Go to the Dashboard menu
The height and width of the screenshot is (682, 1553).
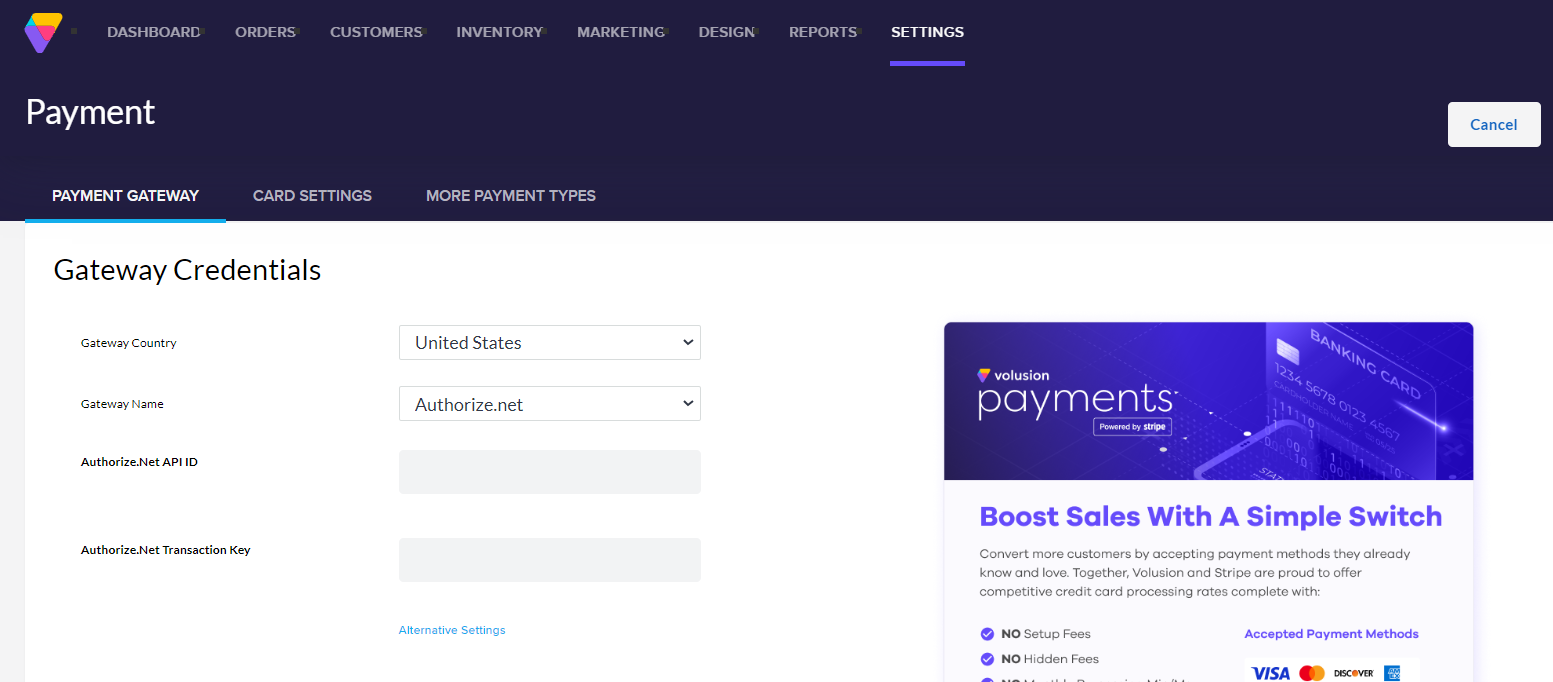[x=153, y=32]
